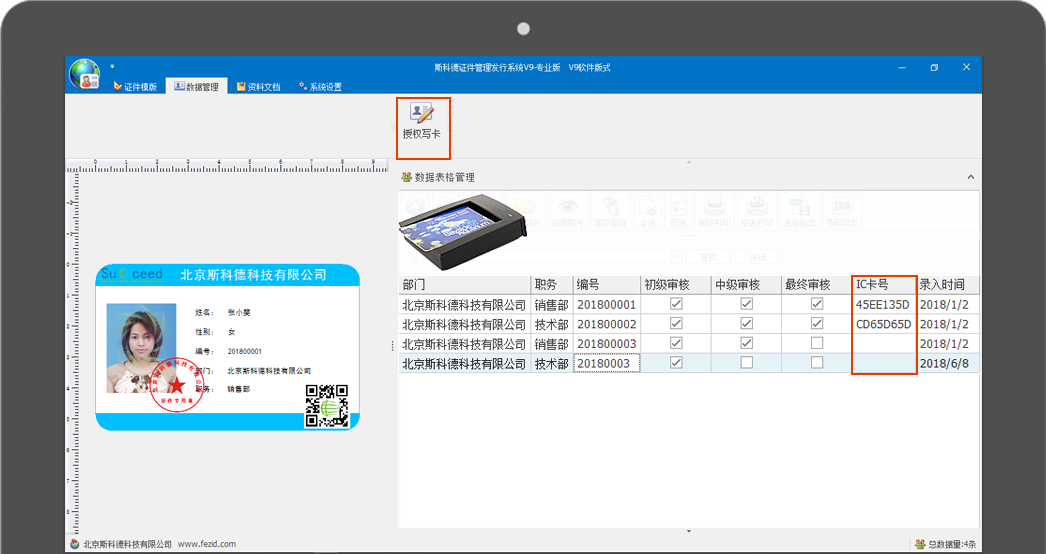
Task: Enable 最终审核 checkbox for row 20180003
Action: tap(817, 362)
